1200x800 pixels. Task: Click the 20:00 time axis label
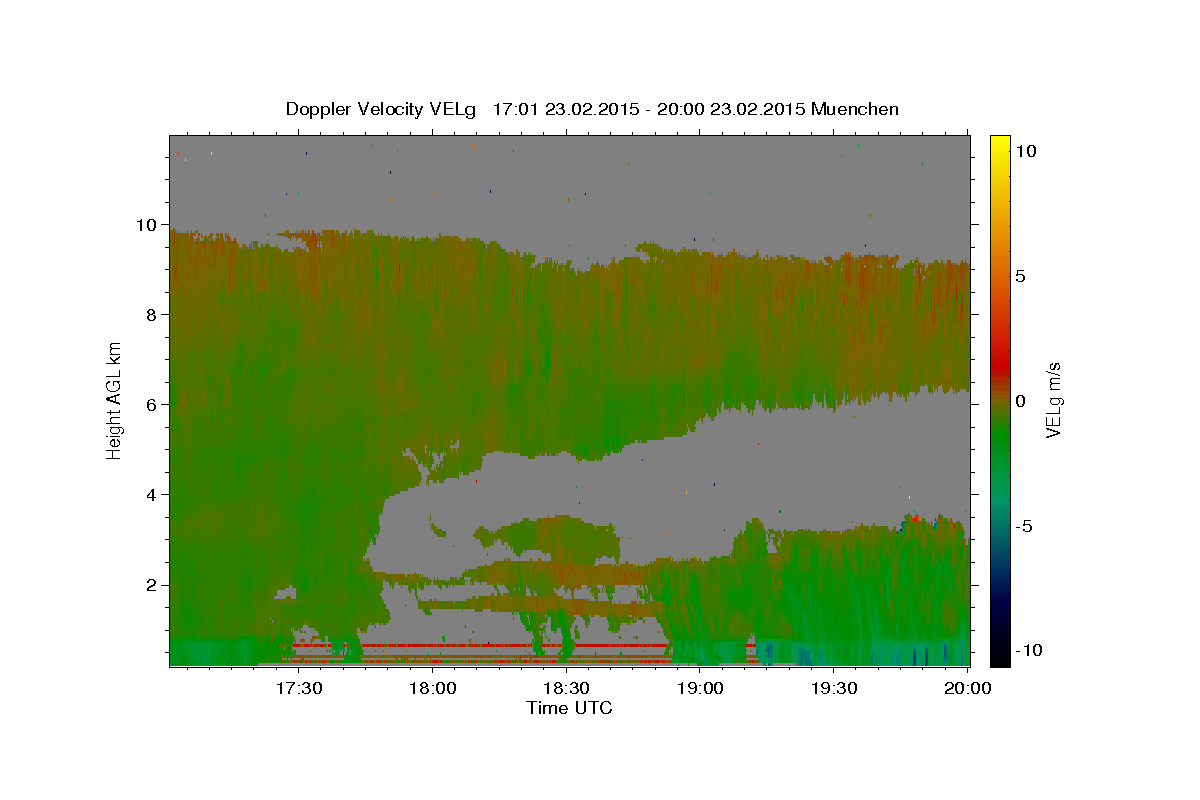tap(968, 689)
